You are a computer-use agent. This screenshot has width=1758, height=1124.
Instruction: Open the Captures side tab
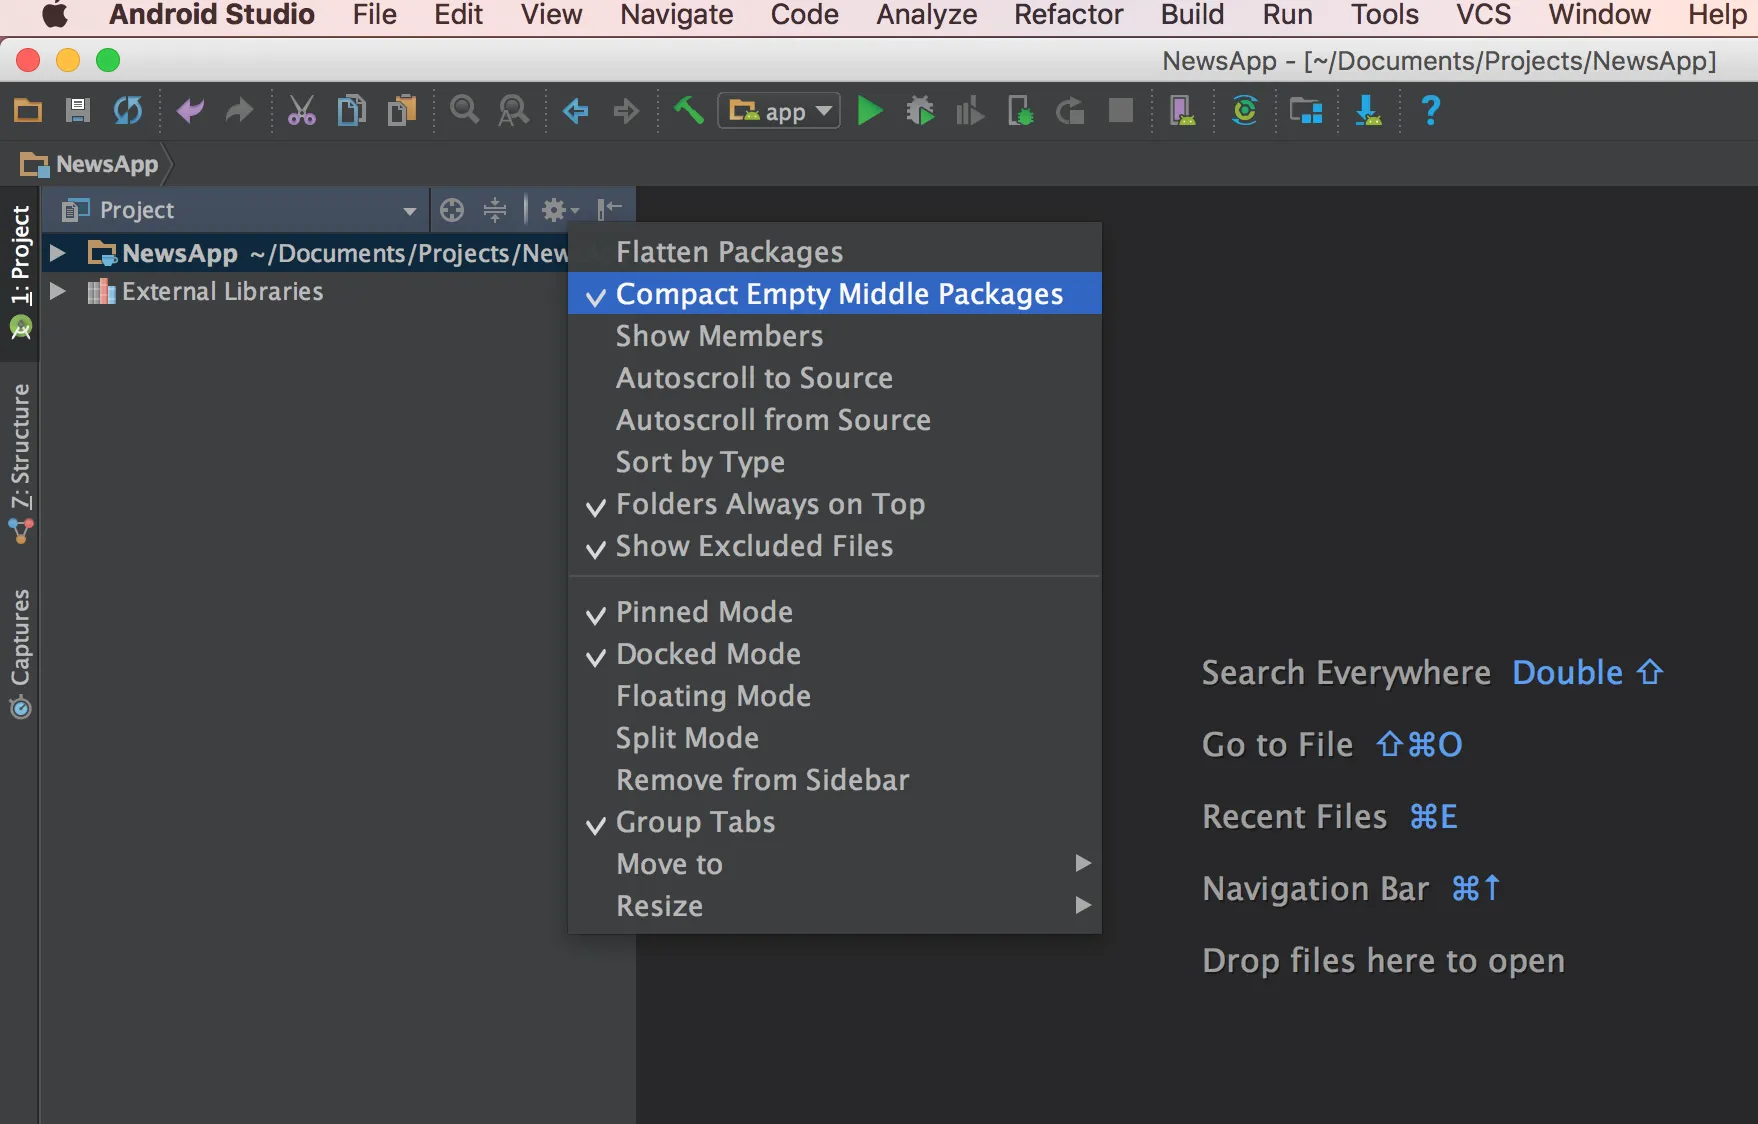(x=20, y=653)
